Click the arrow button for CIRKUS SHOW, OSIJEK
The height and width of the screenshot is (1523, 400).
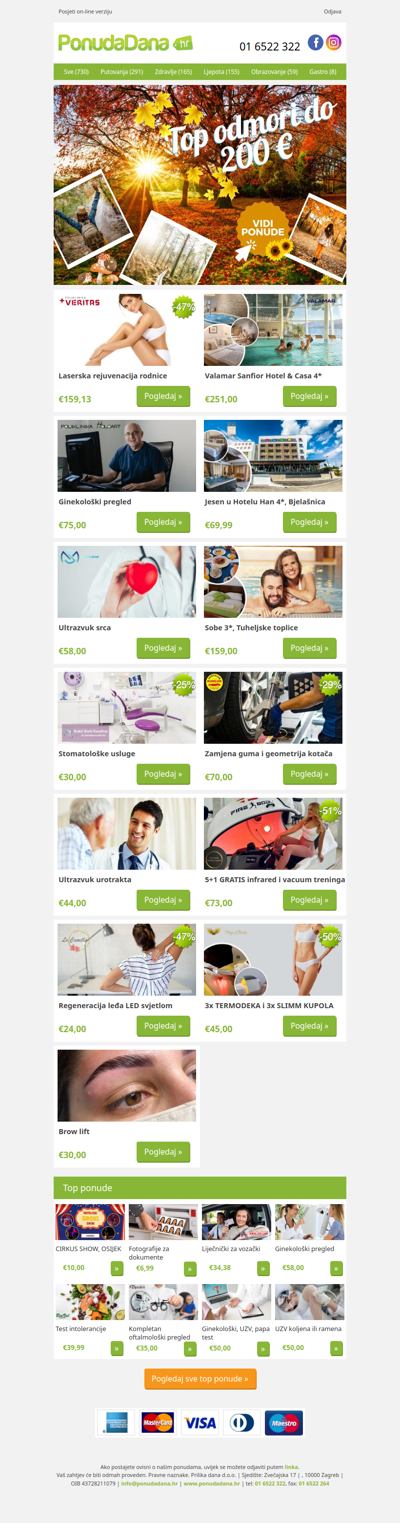(x=117, y=1268)
